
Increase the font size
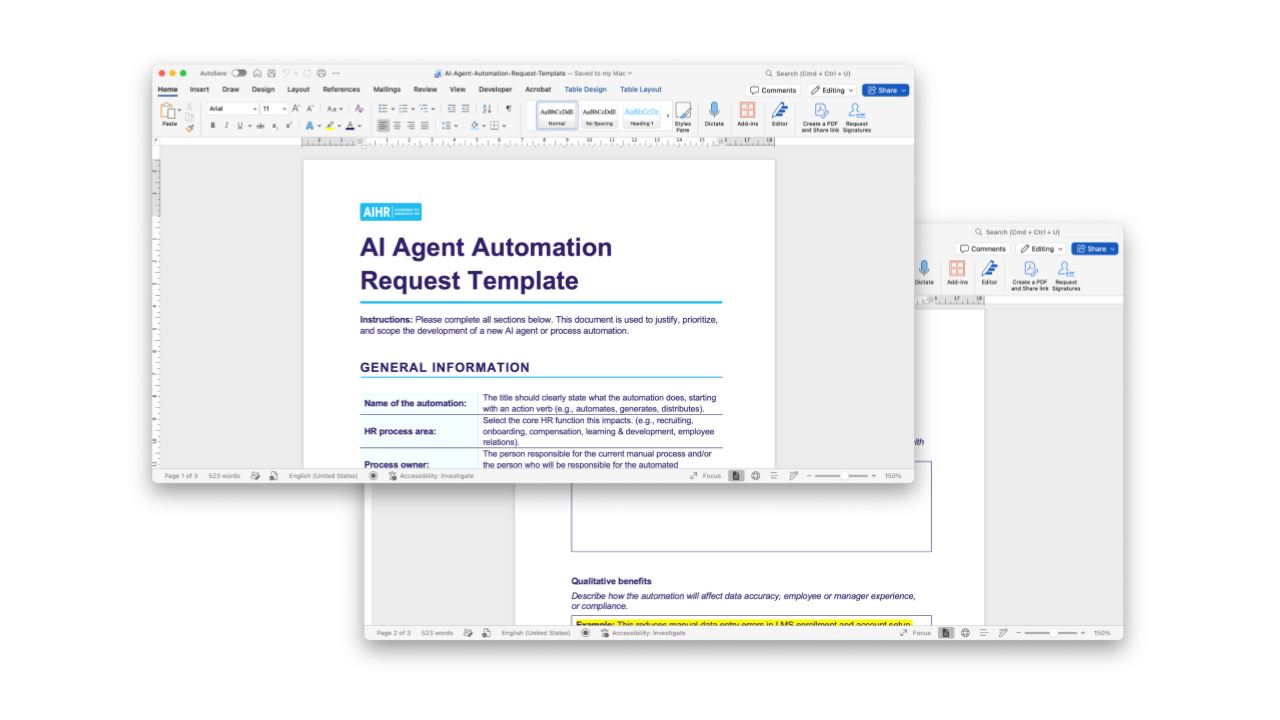tap(296, 108)
